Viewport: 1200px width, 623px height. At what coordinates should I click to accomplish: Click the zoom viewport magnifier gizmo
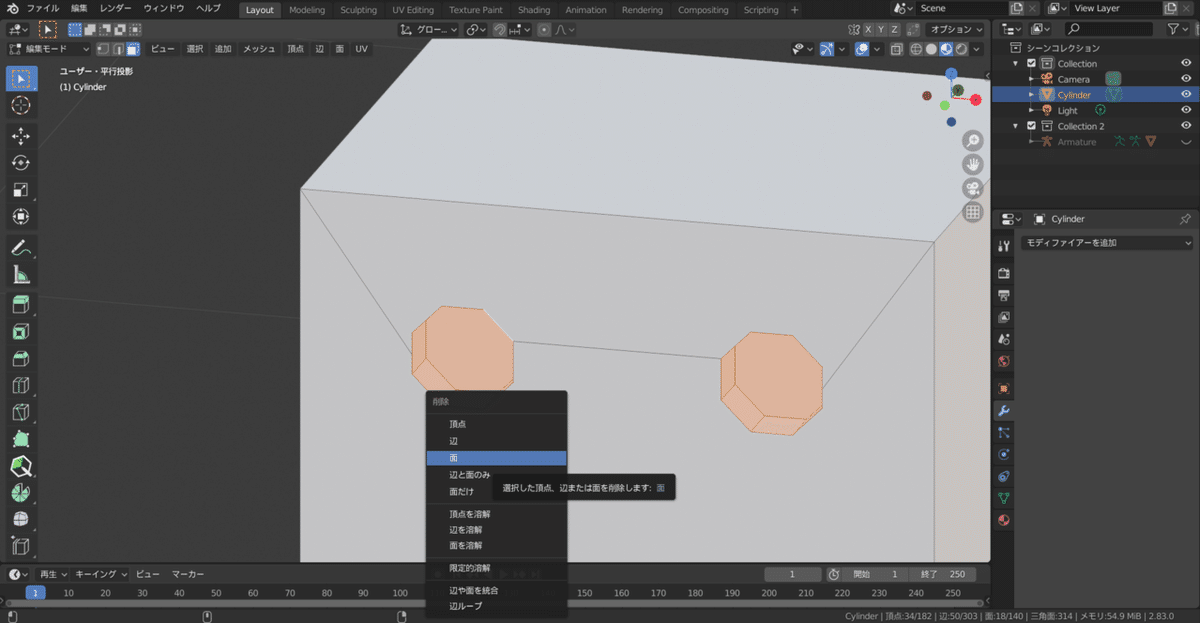click(x=972, y=141)
